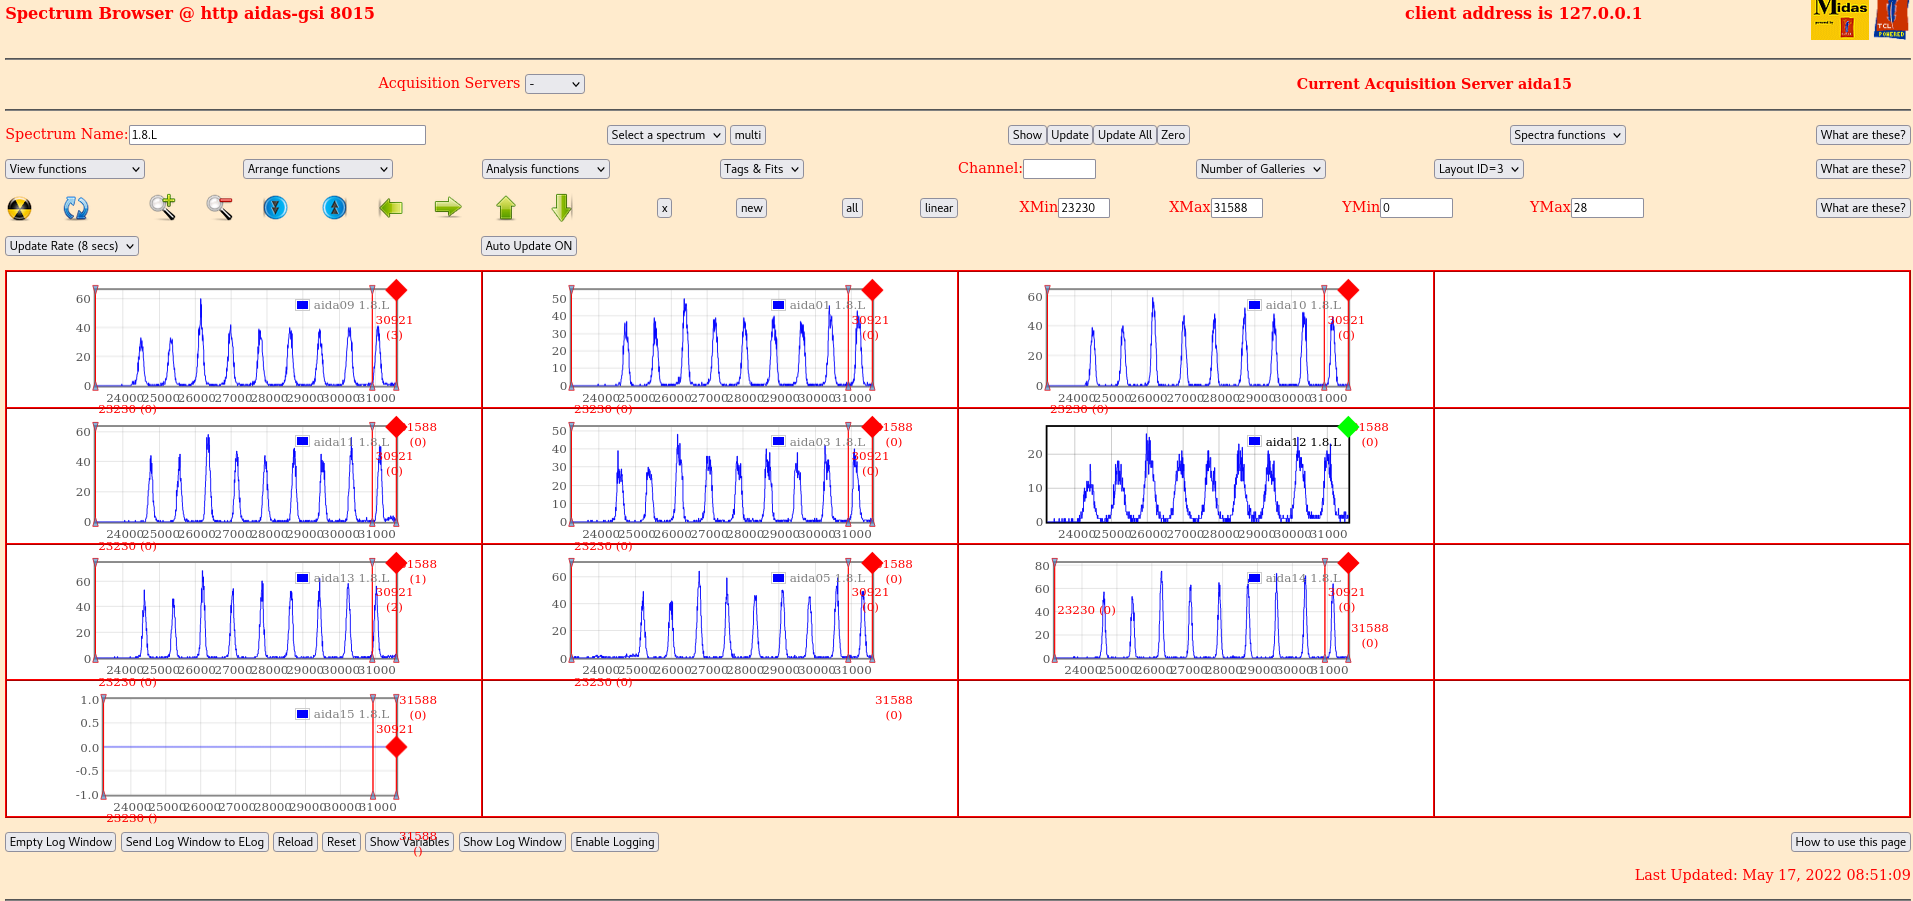Image resolution: width=1913 pixels, height=901 pixels.
Task: Open the Tags & Fits menu
Action: pyautogui.click(x=761, y=169)
